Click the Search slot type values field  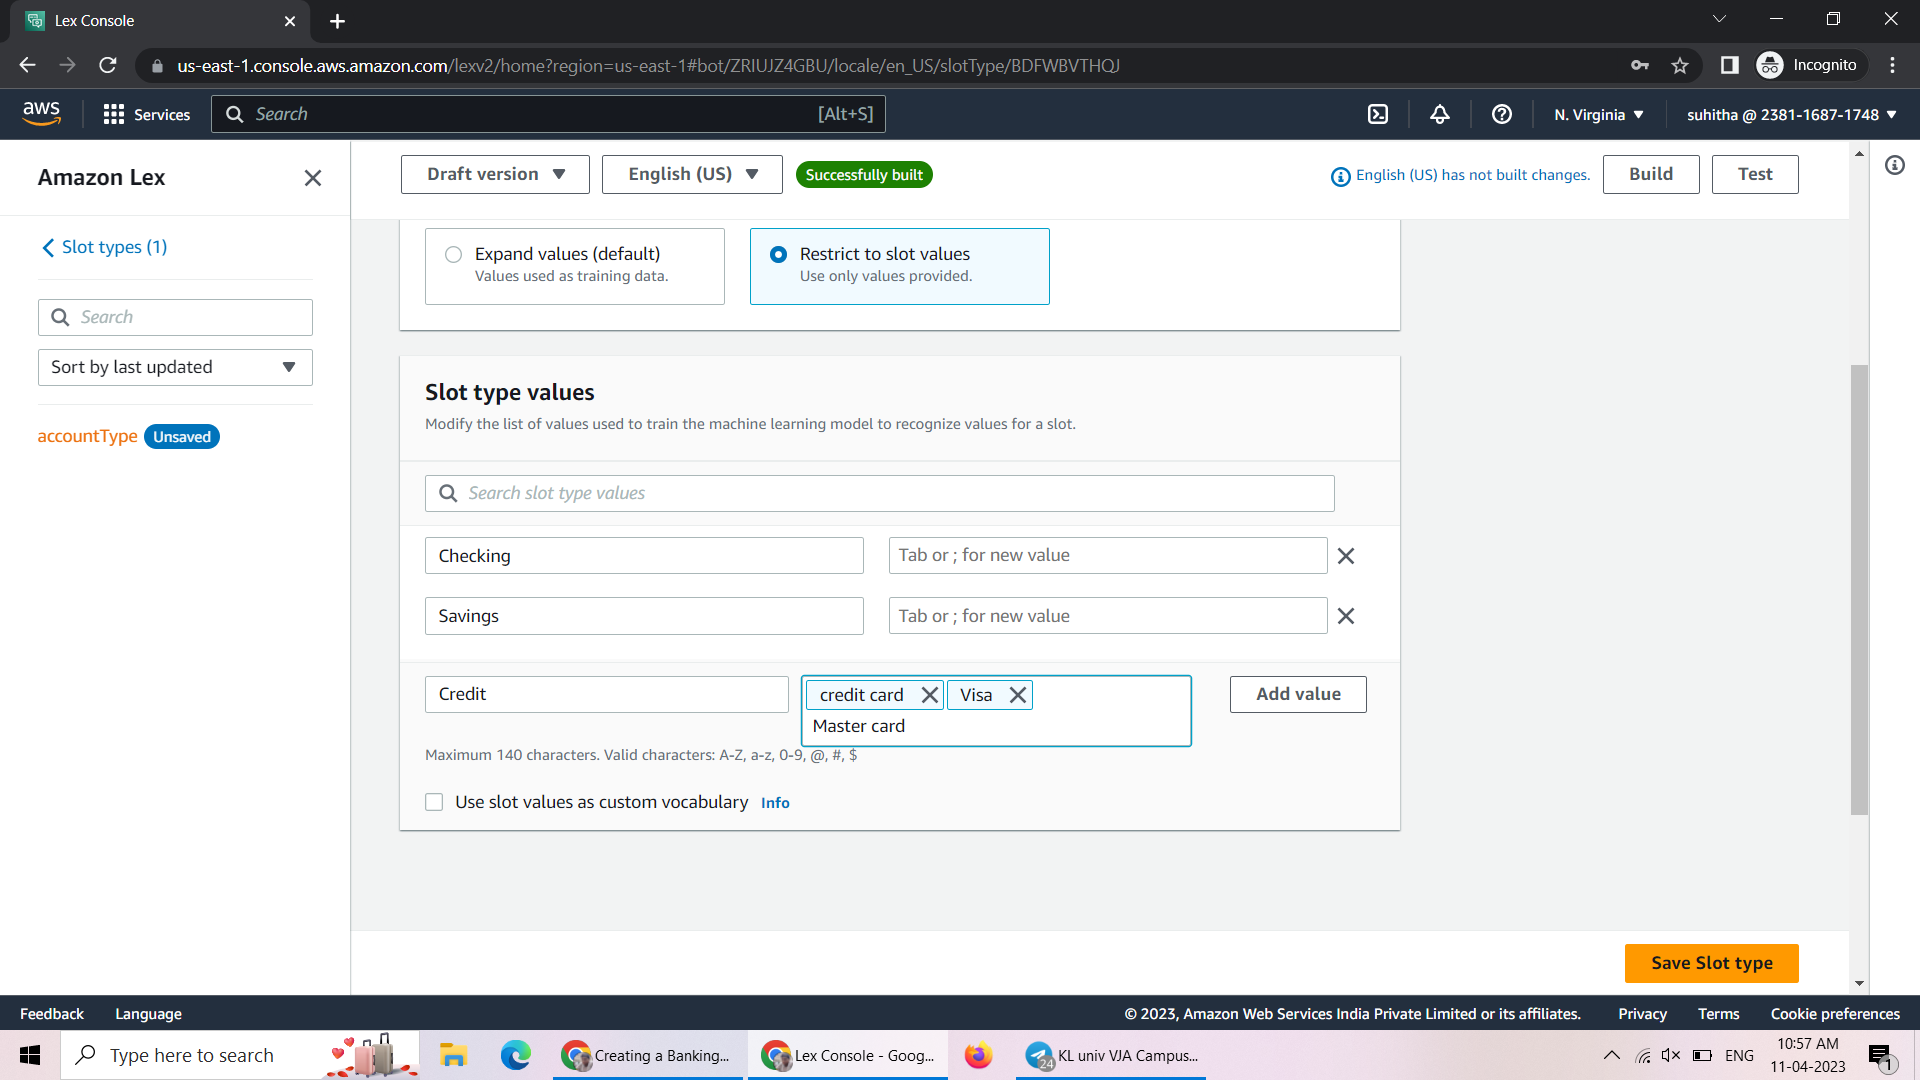[879, 493]
